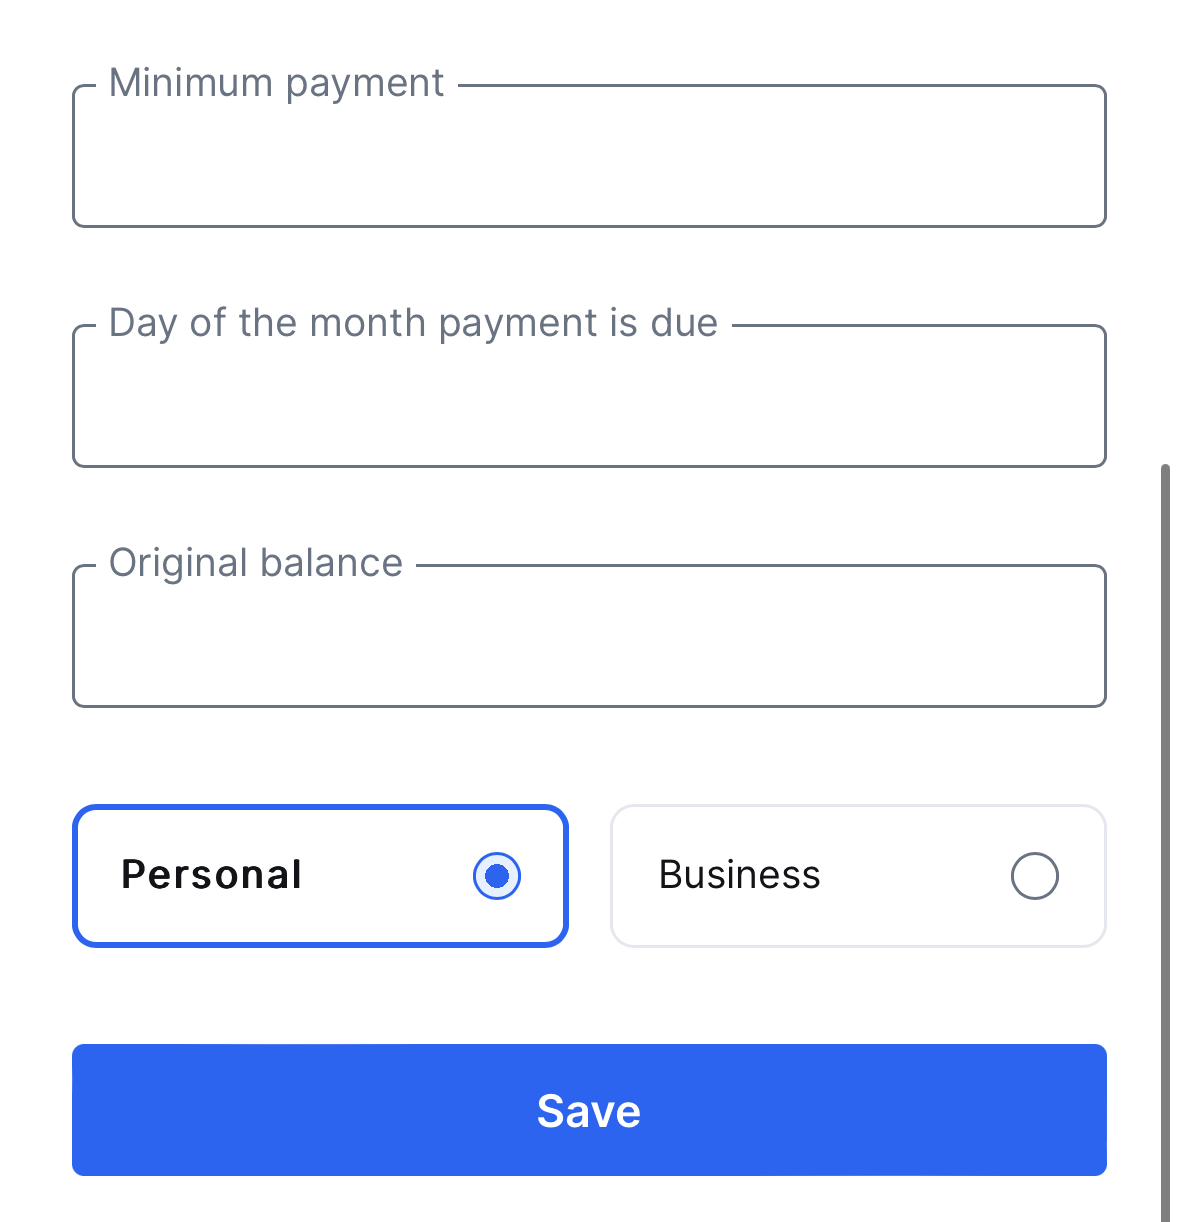Click the Business option text

point(739,875)
